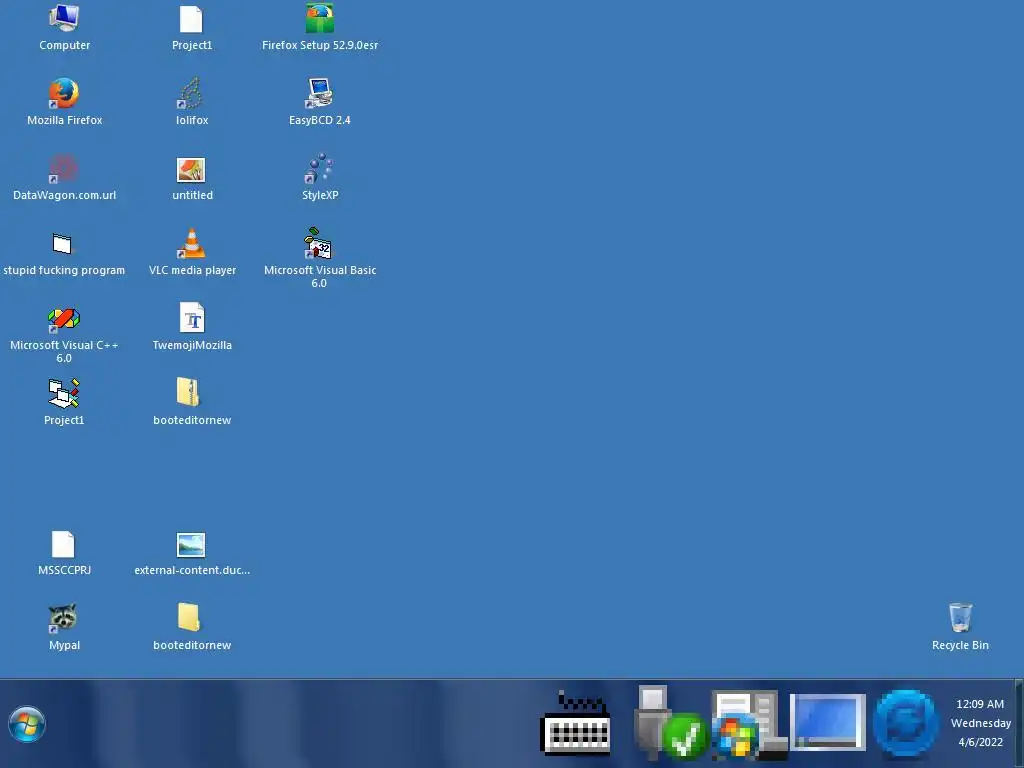Select the lolifox shortcut icon
Image resolution: width=1024 pixels, height=768 pixels.
click(x=191, y=101)
